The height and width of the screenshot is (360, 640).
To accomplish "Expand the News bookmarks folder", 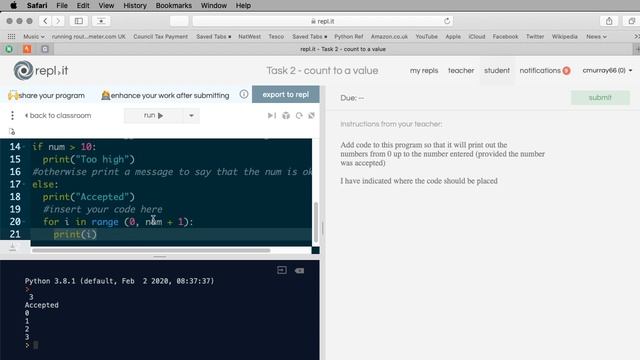I will 596,36.
